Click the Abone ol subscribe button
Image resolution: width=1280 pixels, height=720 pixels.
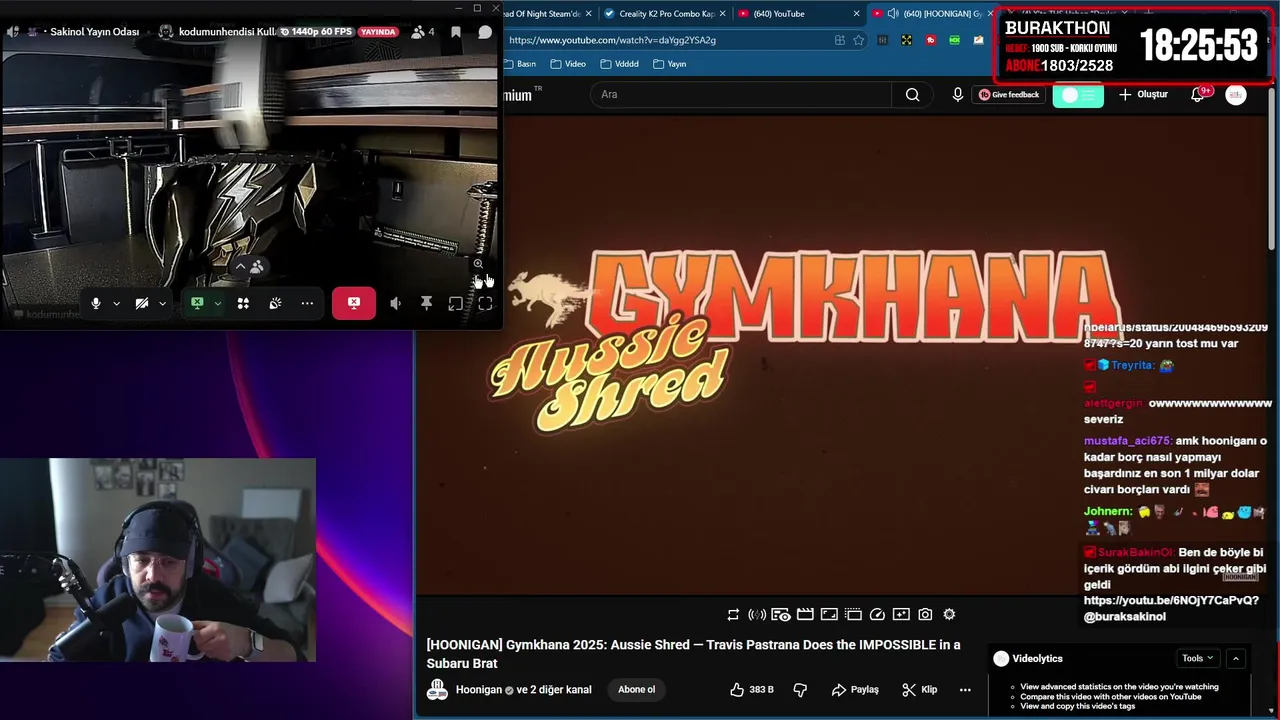pyautogui.click(x=636, y=689)
